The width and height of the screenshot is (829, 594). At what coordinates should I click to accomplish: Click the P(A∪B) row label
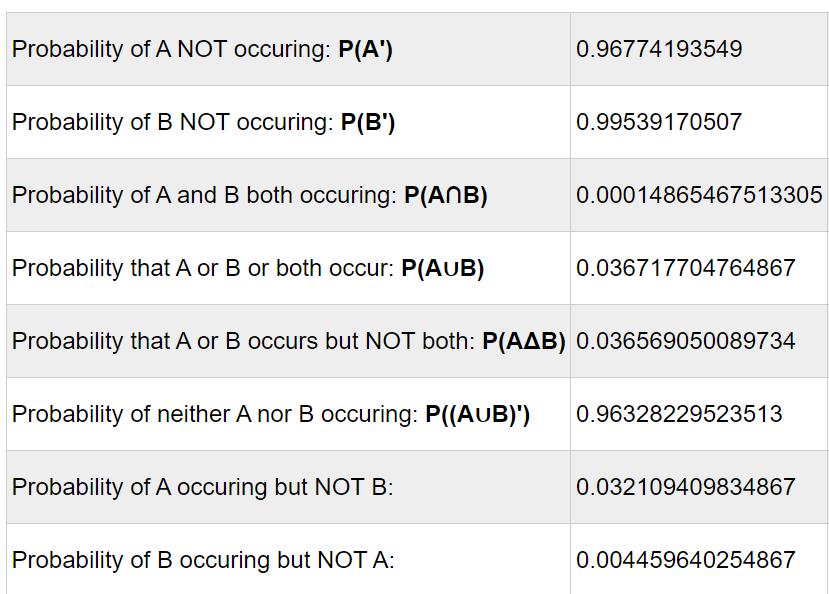click(289, 268)
